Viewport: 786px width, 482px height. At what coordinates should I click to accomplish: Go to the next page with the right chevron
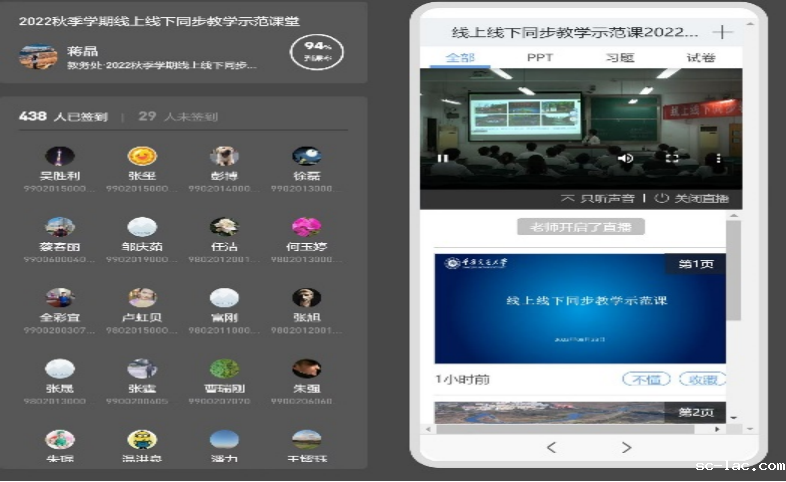(627, 448)
